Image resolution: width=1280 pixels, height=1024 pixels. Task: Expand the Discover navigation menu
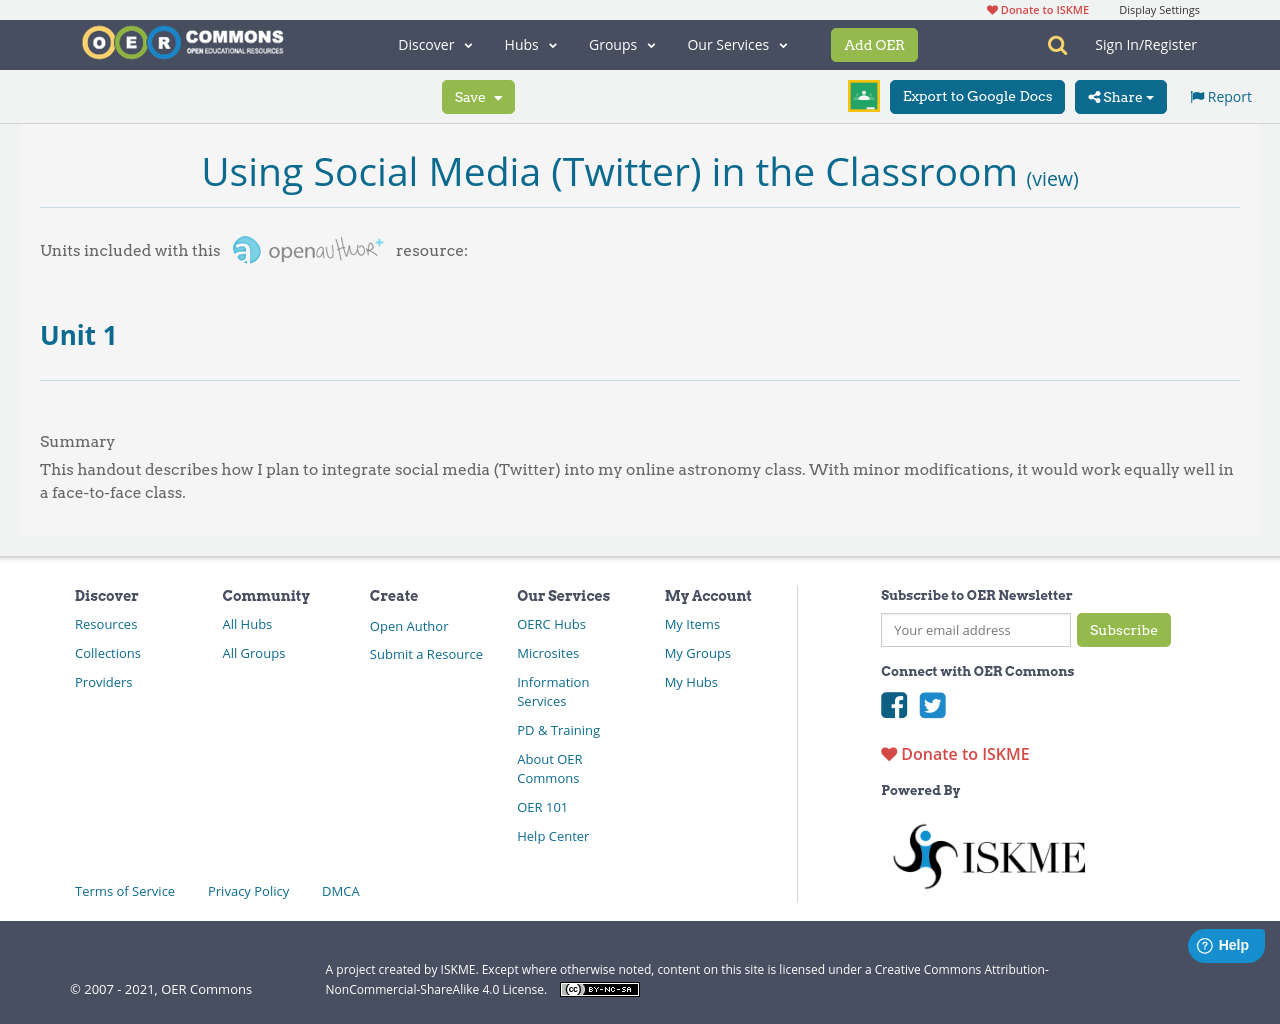(x=434, y=44)
